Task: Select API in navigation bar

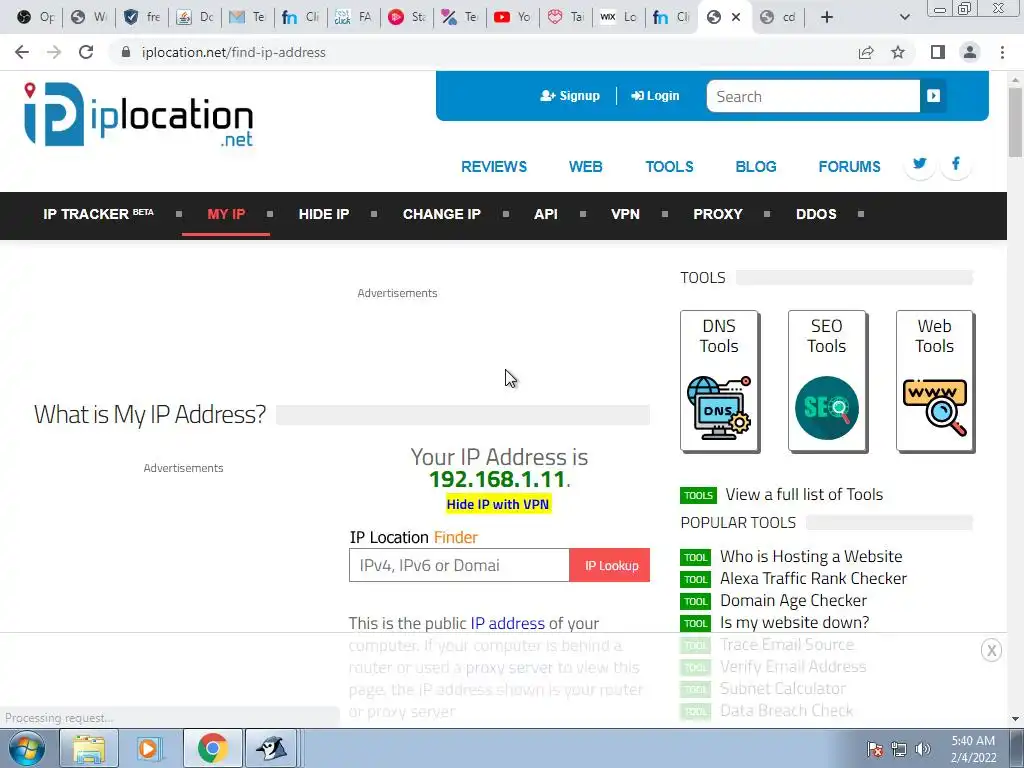Action: (546, 214)
